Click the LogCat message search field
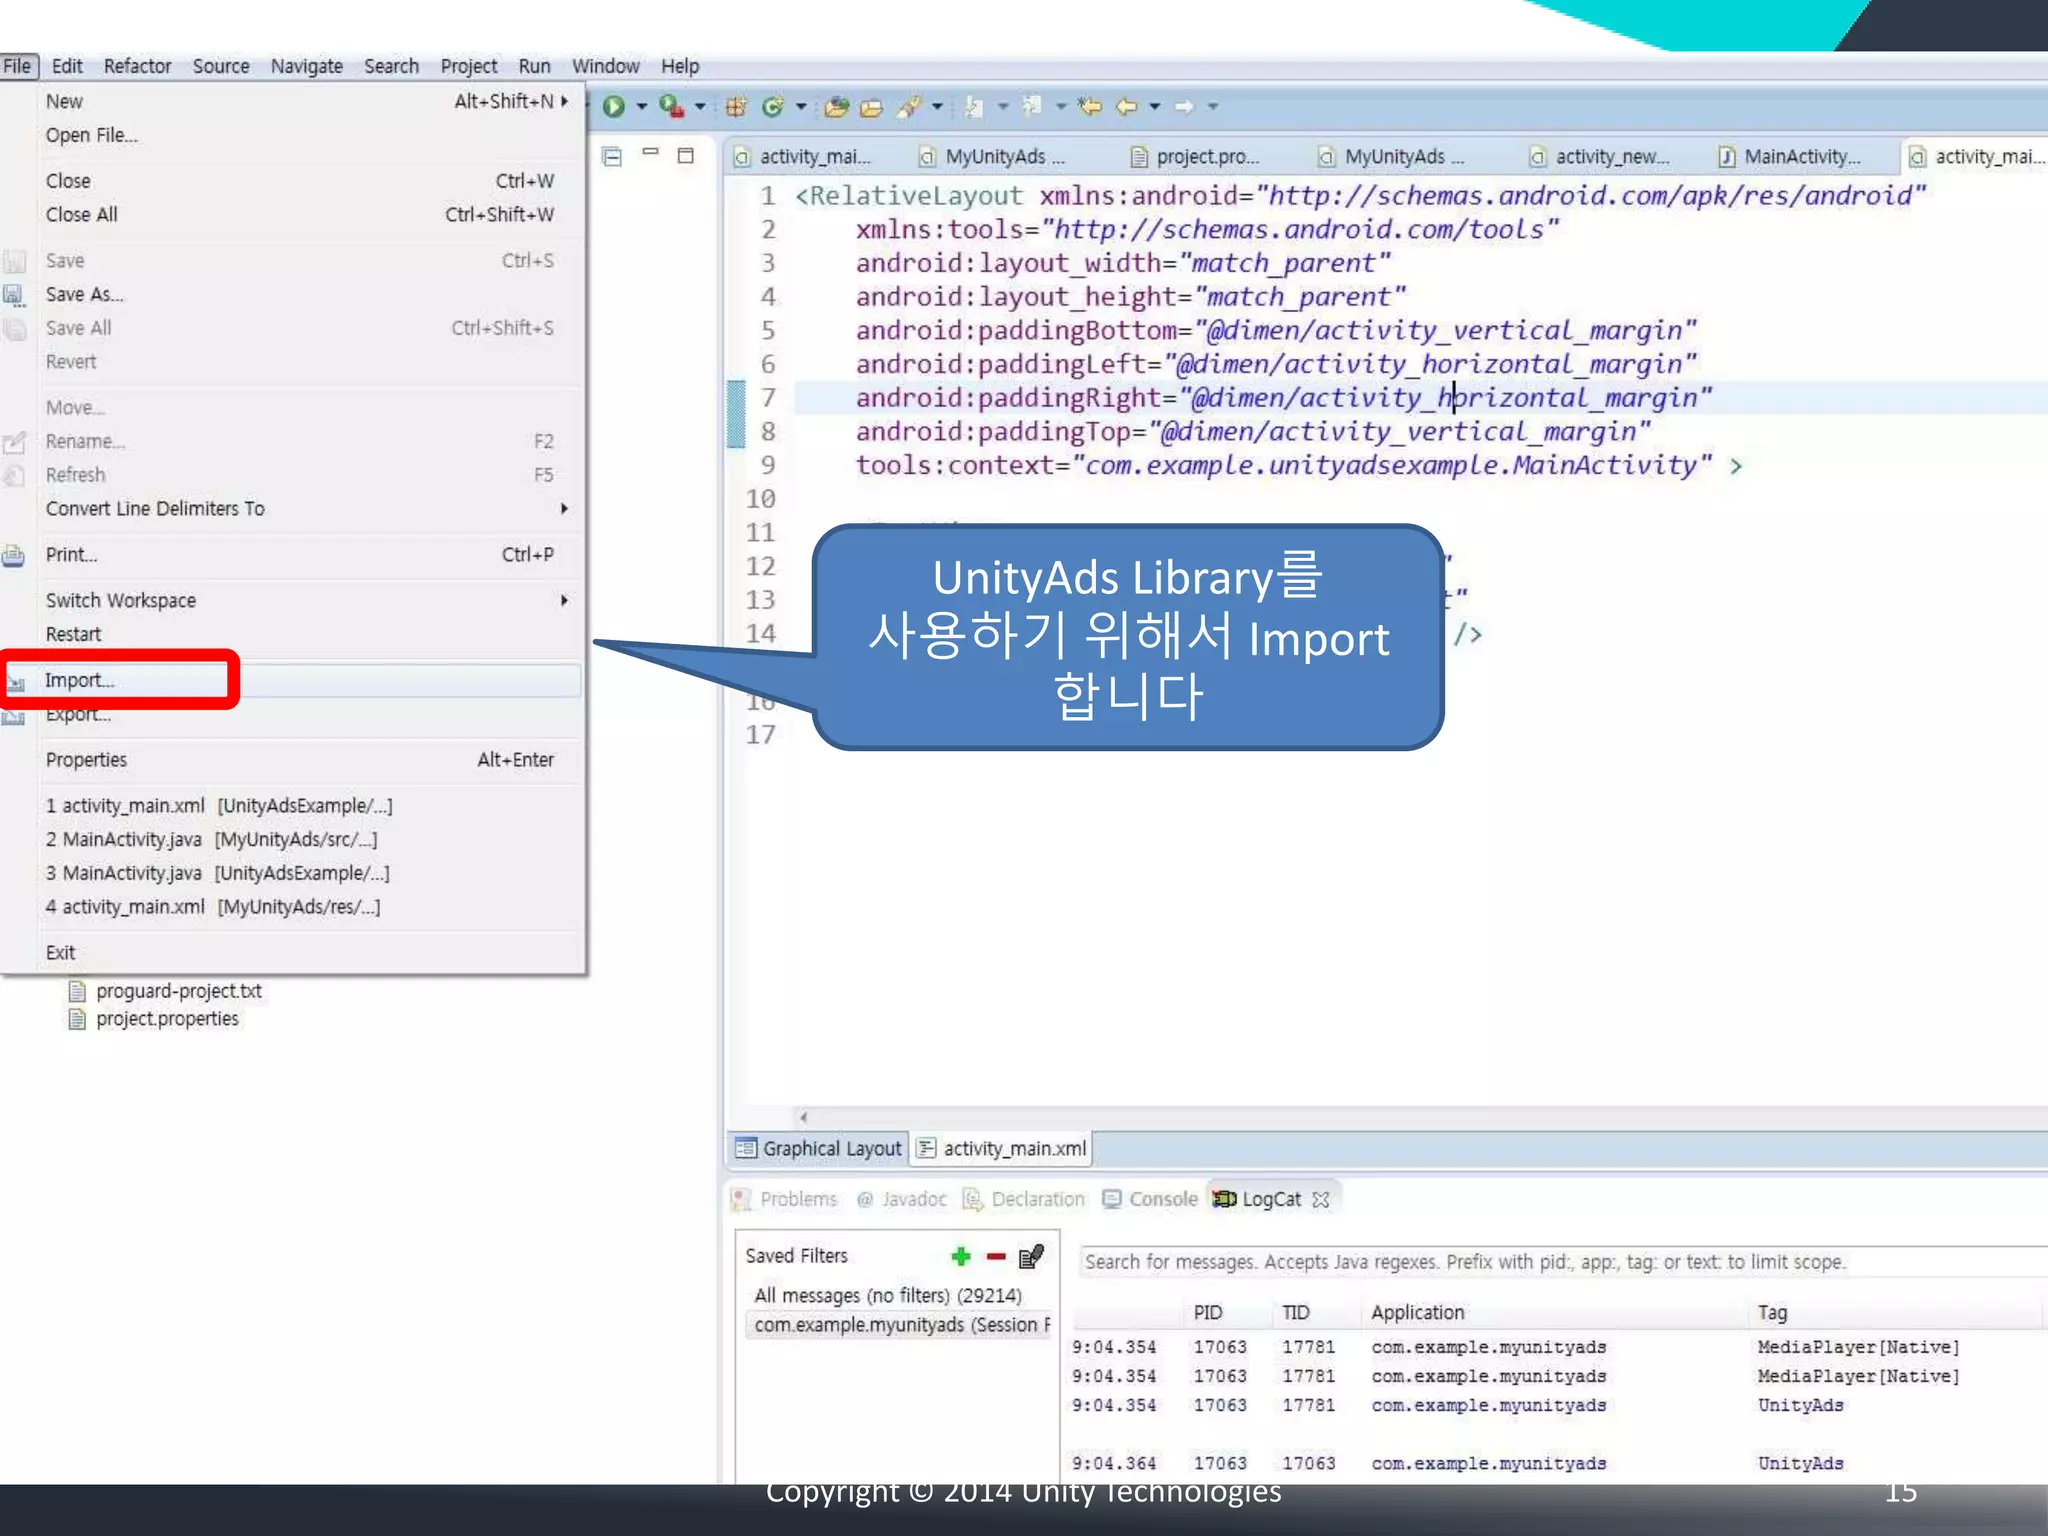2048x1536 pixels. click(1562, 1262)
